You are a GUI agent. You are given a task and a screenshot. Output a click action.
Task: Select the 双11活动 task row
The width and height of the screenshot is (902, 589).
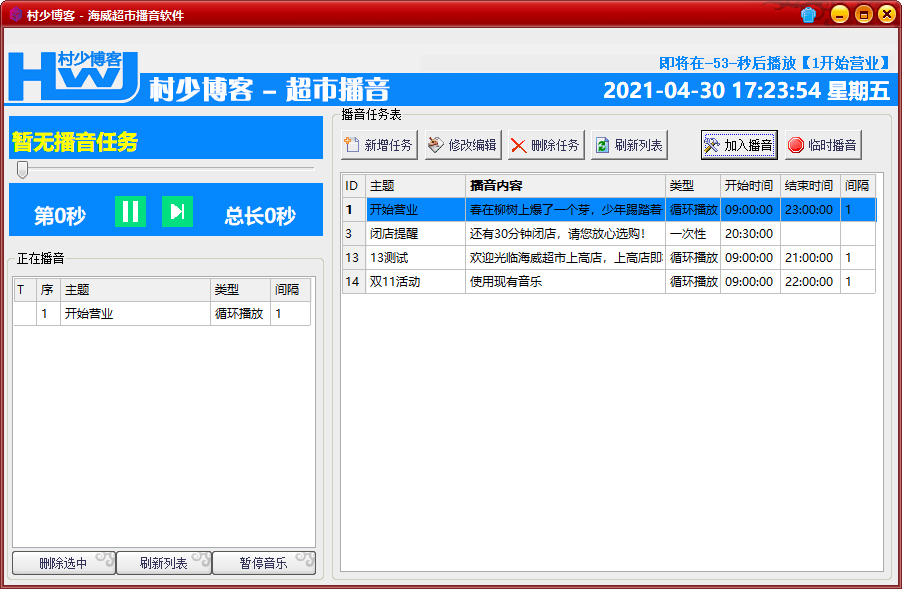coord(609,282)
